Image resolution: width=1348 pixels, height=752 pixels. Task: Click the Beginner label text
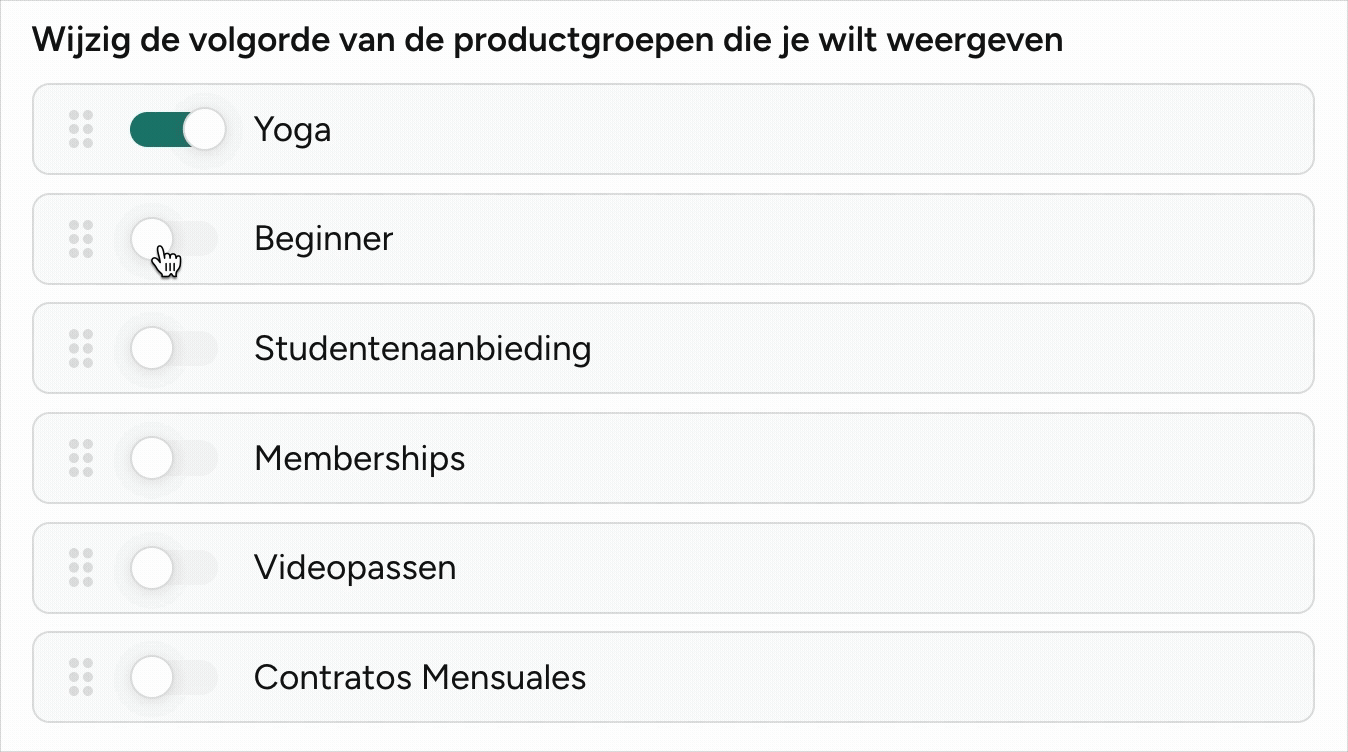324,240
